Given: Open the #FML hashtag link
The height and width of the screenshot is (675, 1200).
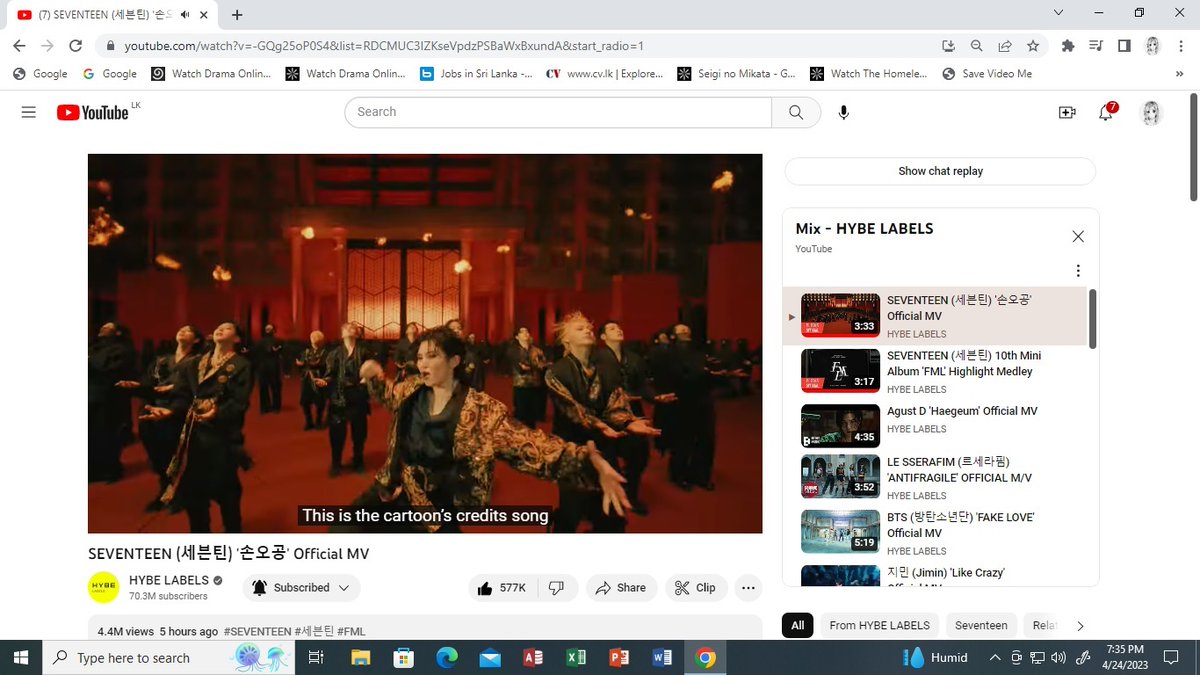Looking at the screenshot, I should tap(351, 632).
